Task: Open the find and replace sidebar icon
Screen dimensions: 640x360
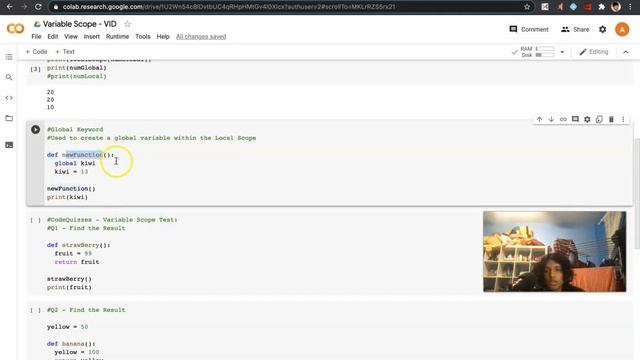Action: (x=9, y=77)
